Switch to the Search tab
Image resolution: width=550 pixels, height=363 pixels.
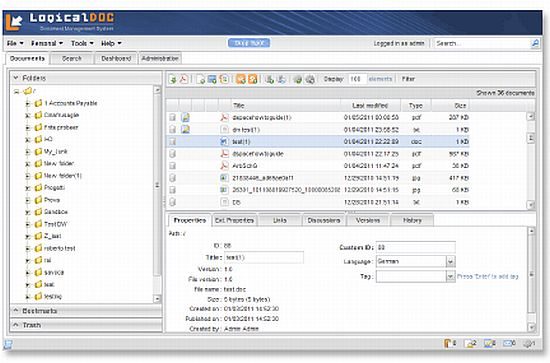click(x=72, y=59)
